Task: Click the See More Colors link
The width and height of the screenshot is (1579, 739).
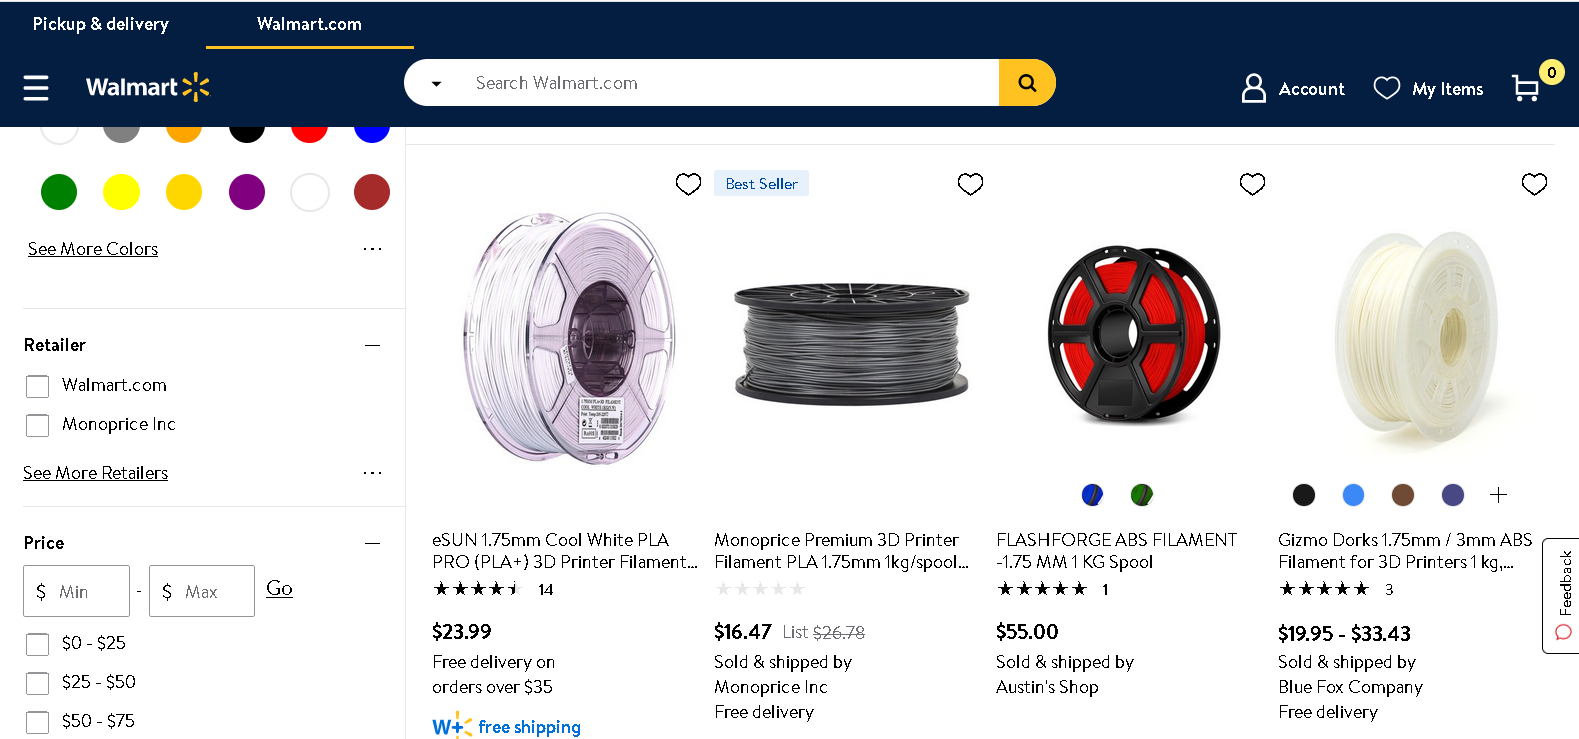Action: click(x=93, y=249)
